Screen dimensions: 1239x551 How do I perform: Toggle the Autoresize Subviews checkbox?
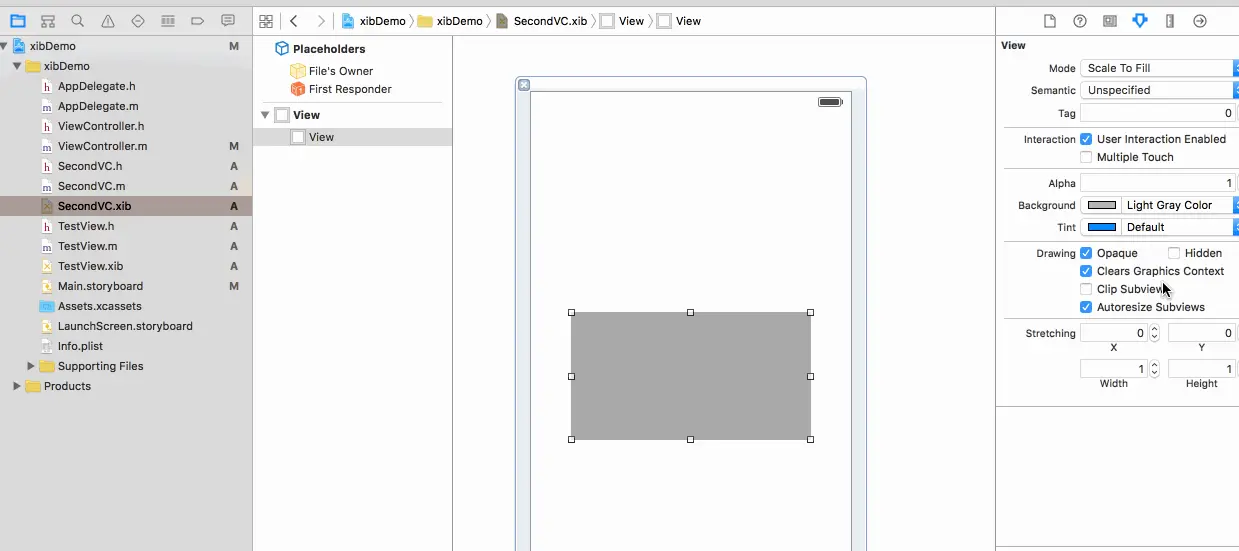(x=1086, y=307)
